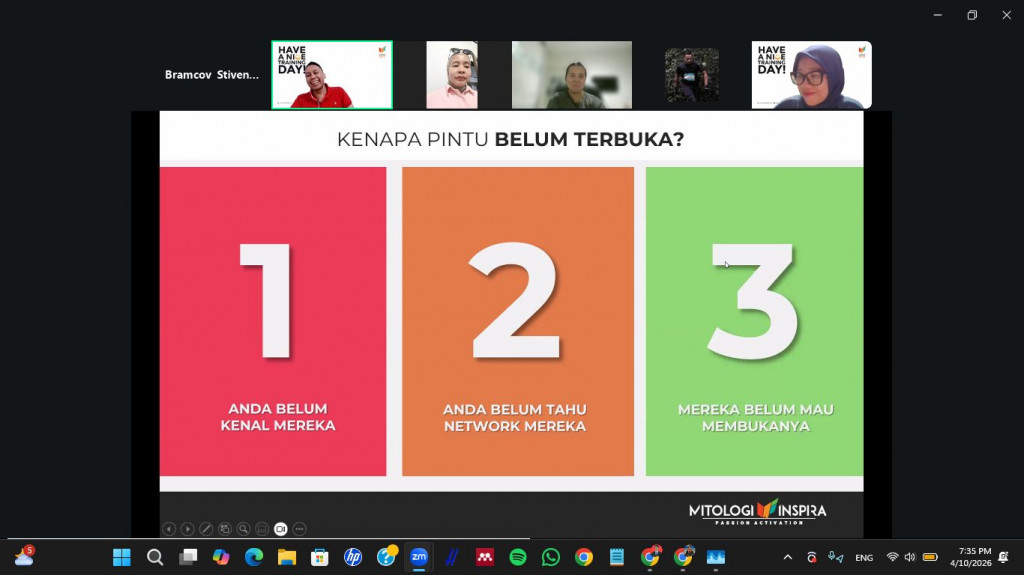Advance to next slide using arrow control
The width and height of the screenshot is (1024, 575).
click(187, 529)
